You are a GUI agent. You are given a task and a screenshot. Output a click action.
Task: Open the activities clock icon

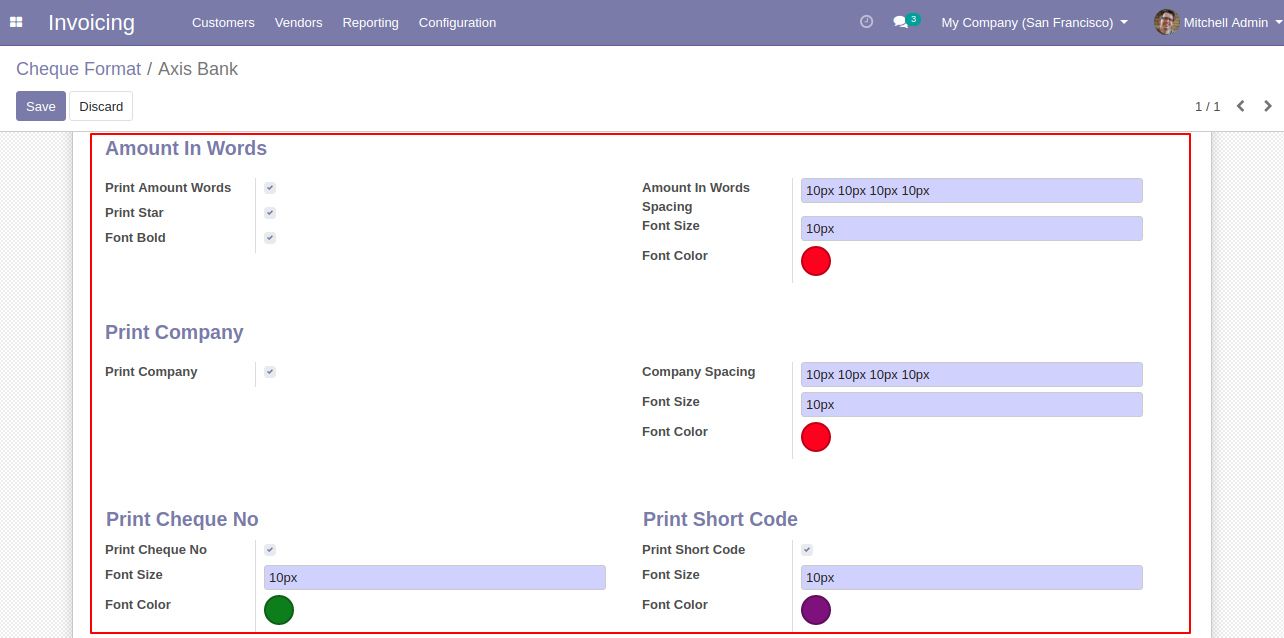coord(866,22)
